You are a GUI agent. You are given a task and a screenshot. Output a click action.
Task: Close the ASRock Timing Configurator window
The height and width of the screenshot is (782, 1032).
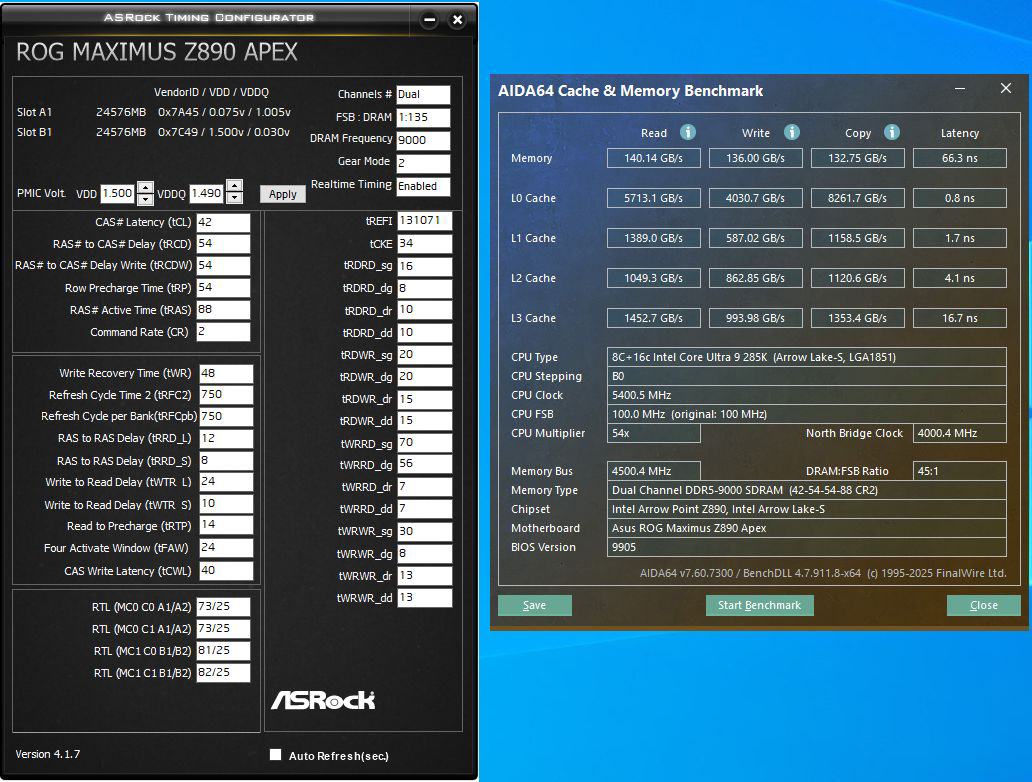pos(457,20)
